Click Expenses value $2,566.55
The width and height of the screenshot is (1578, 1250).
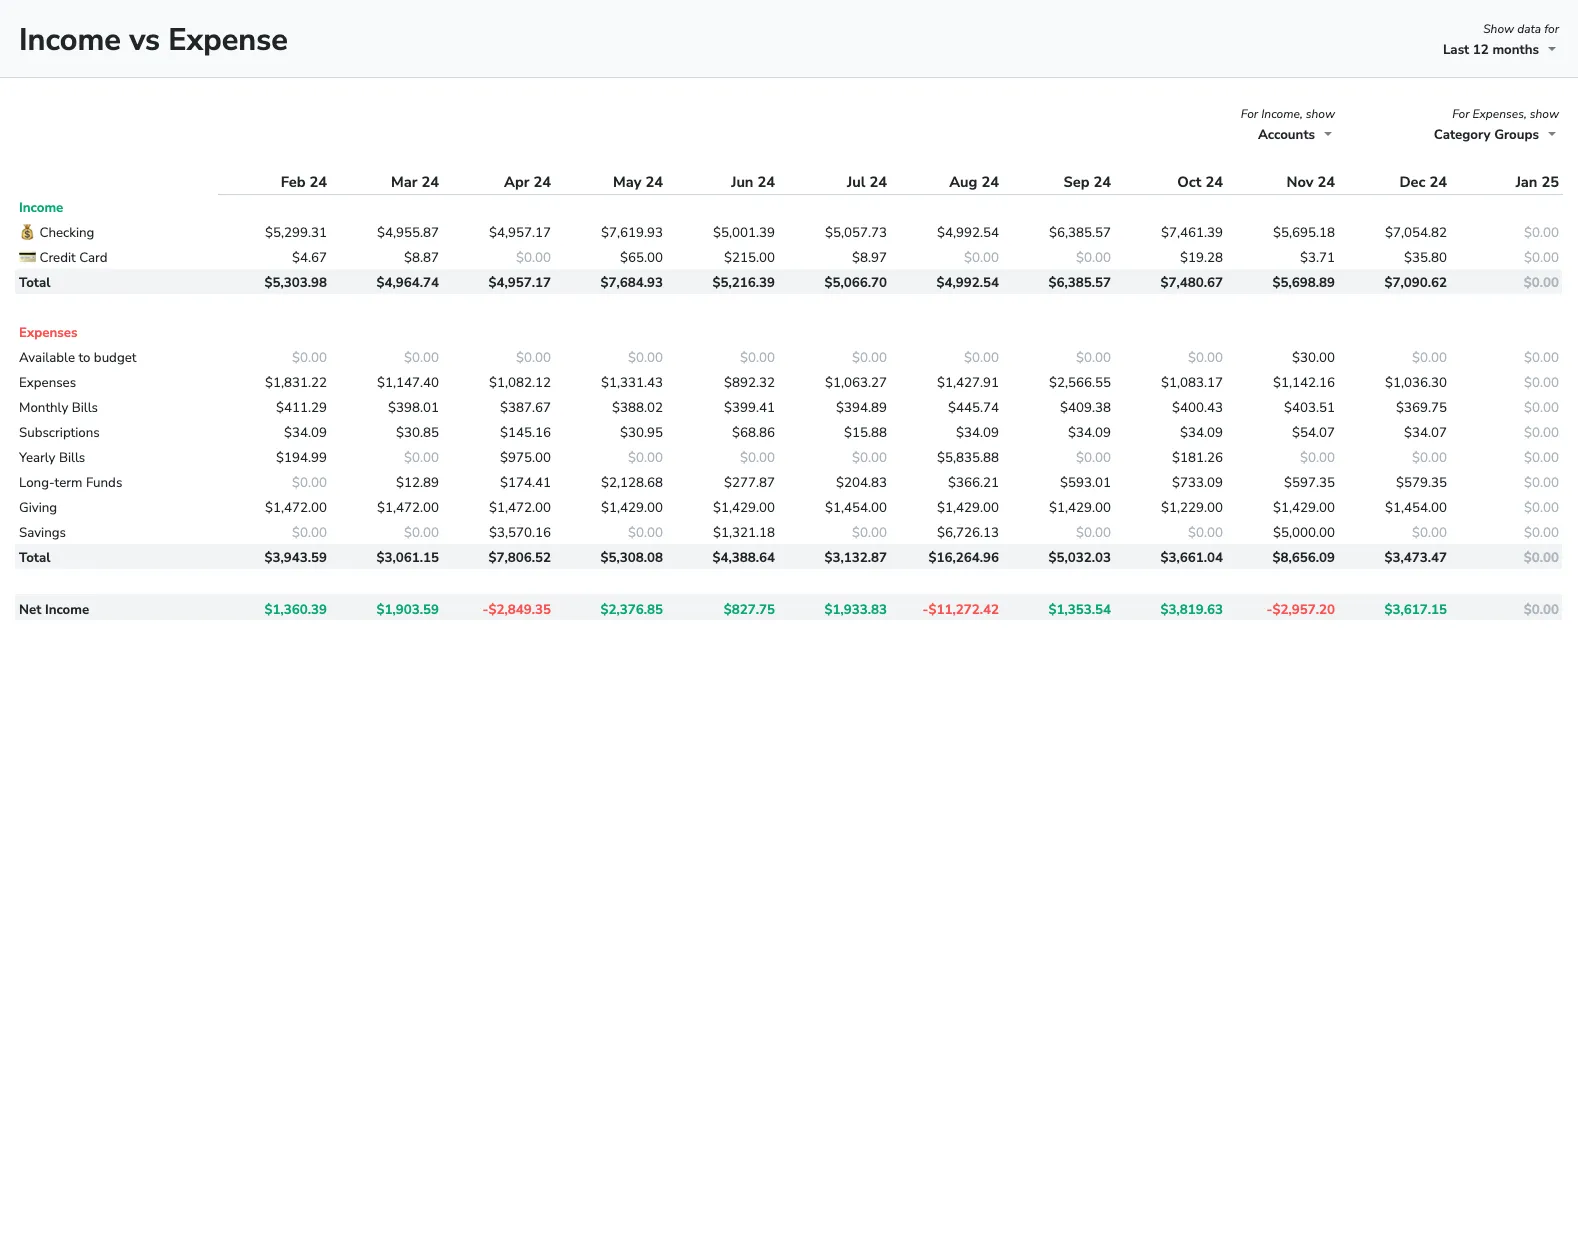click(x=1080, y=383)
